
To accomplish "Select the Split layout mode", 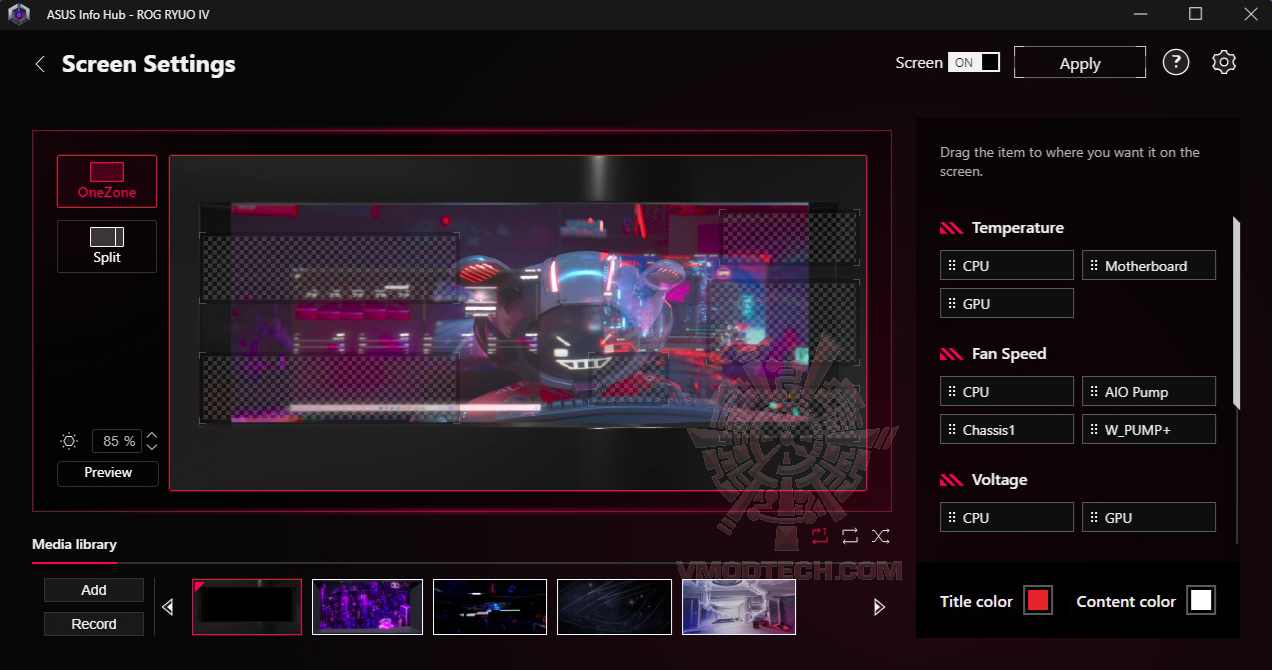I will click(x=107, y=246).
